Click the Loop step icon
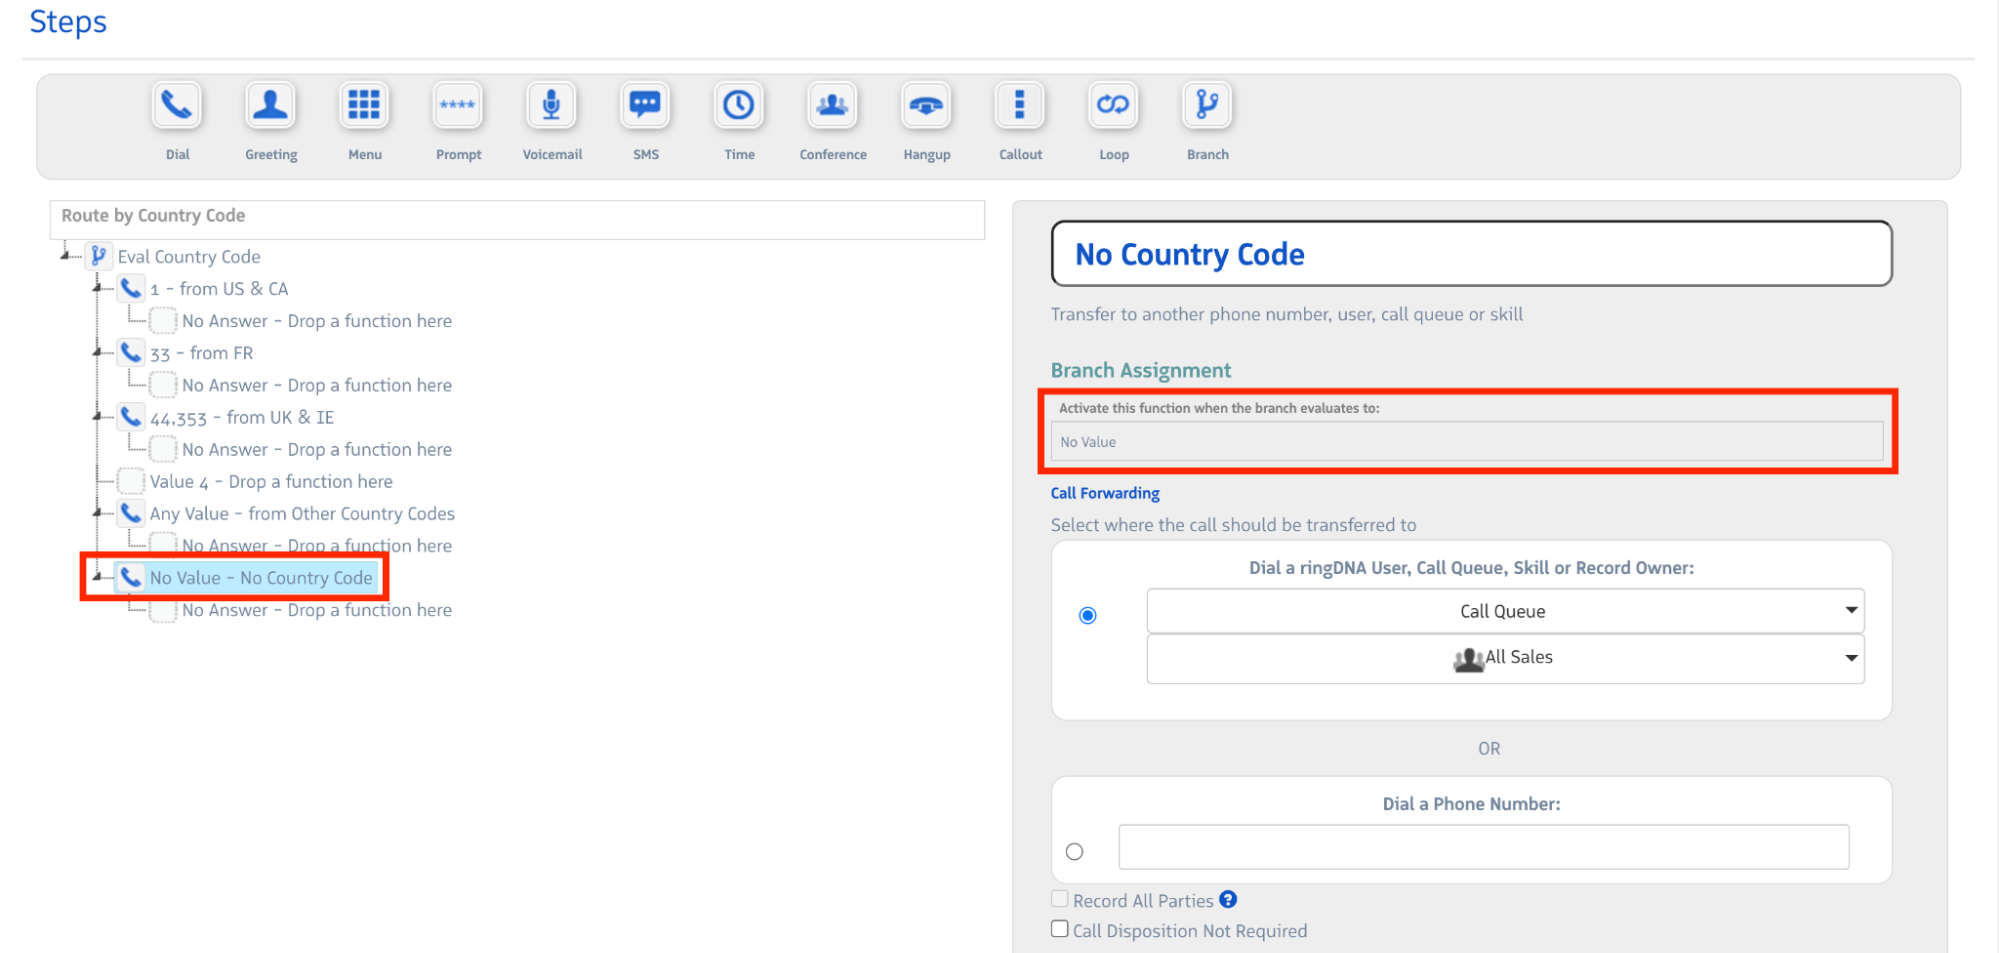The image size is (1999, 953). (x=1113, y=106)
